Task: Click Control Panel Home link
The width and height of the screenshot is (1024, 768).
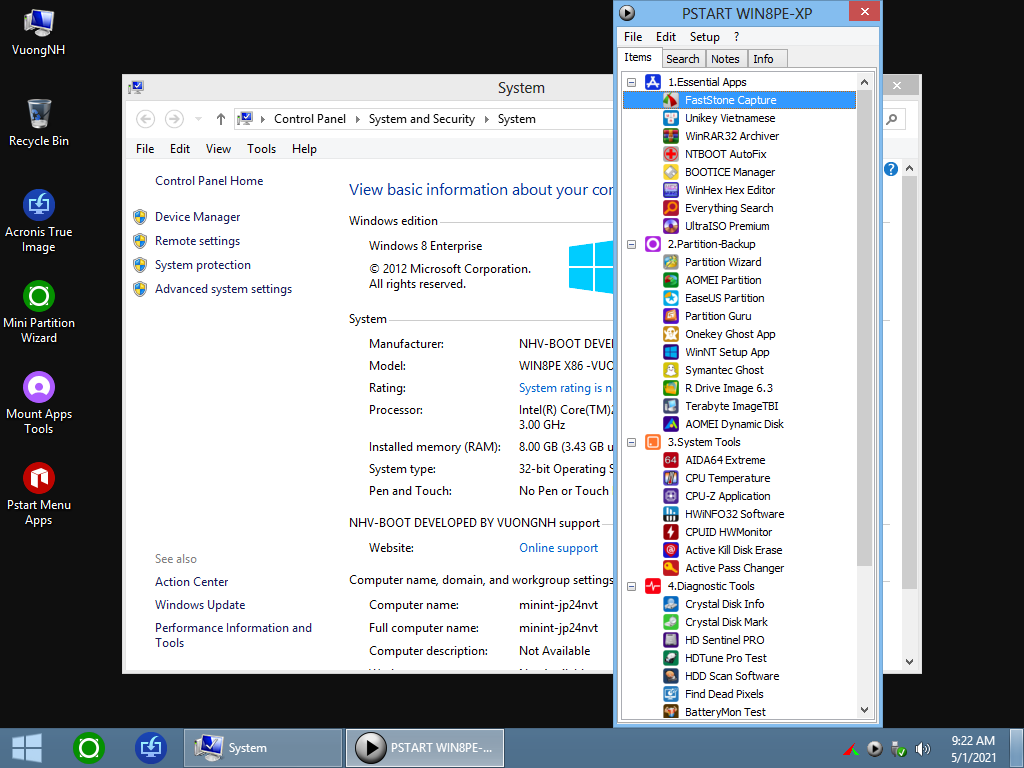Action: tap(209, 181)
